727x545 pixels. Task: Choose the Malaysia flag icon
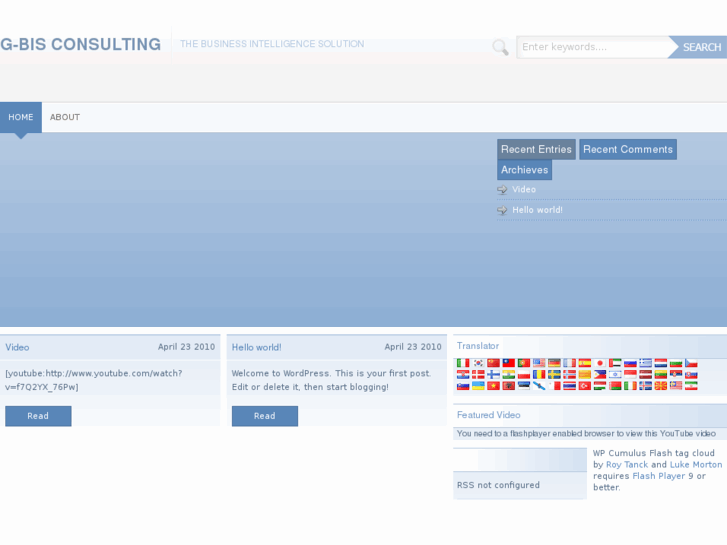coord(676,385)
